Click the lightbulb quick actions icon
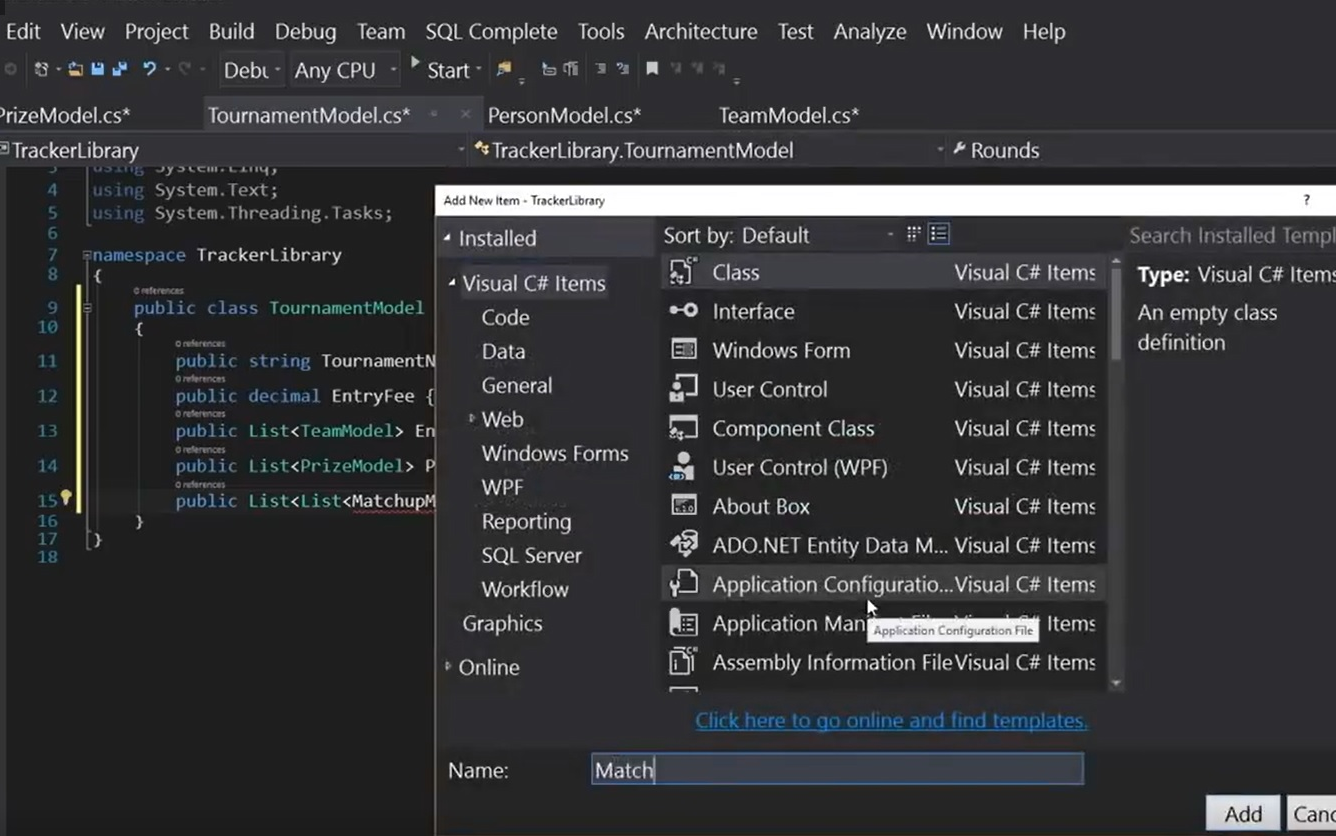Screen dimensions: 1336x836 pos(66,497)
